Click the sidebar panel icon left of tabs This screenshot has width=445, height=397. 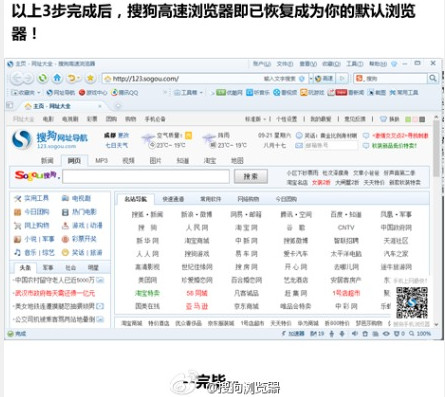coord(10,105)
